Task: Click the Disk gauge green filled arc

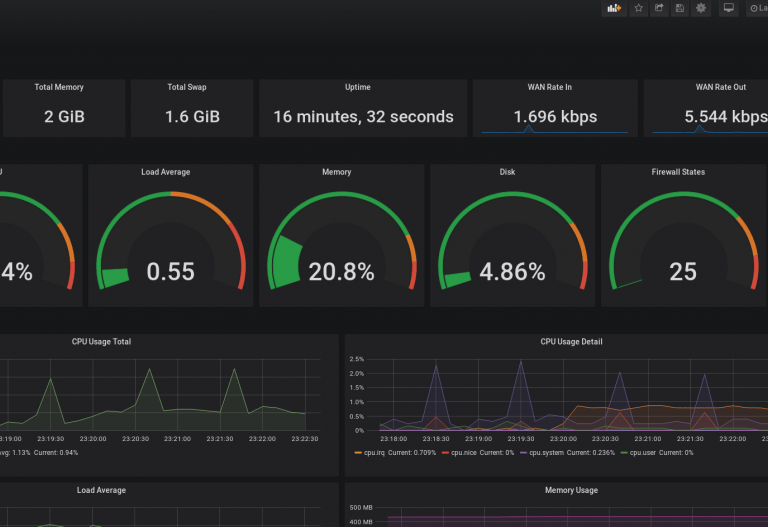Action: coord(458,280)
